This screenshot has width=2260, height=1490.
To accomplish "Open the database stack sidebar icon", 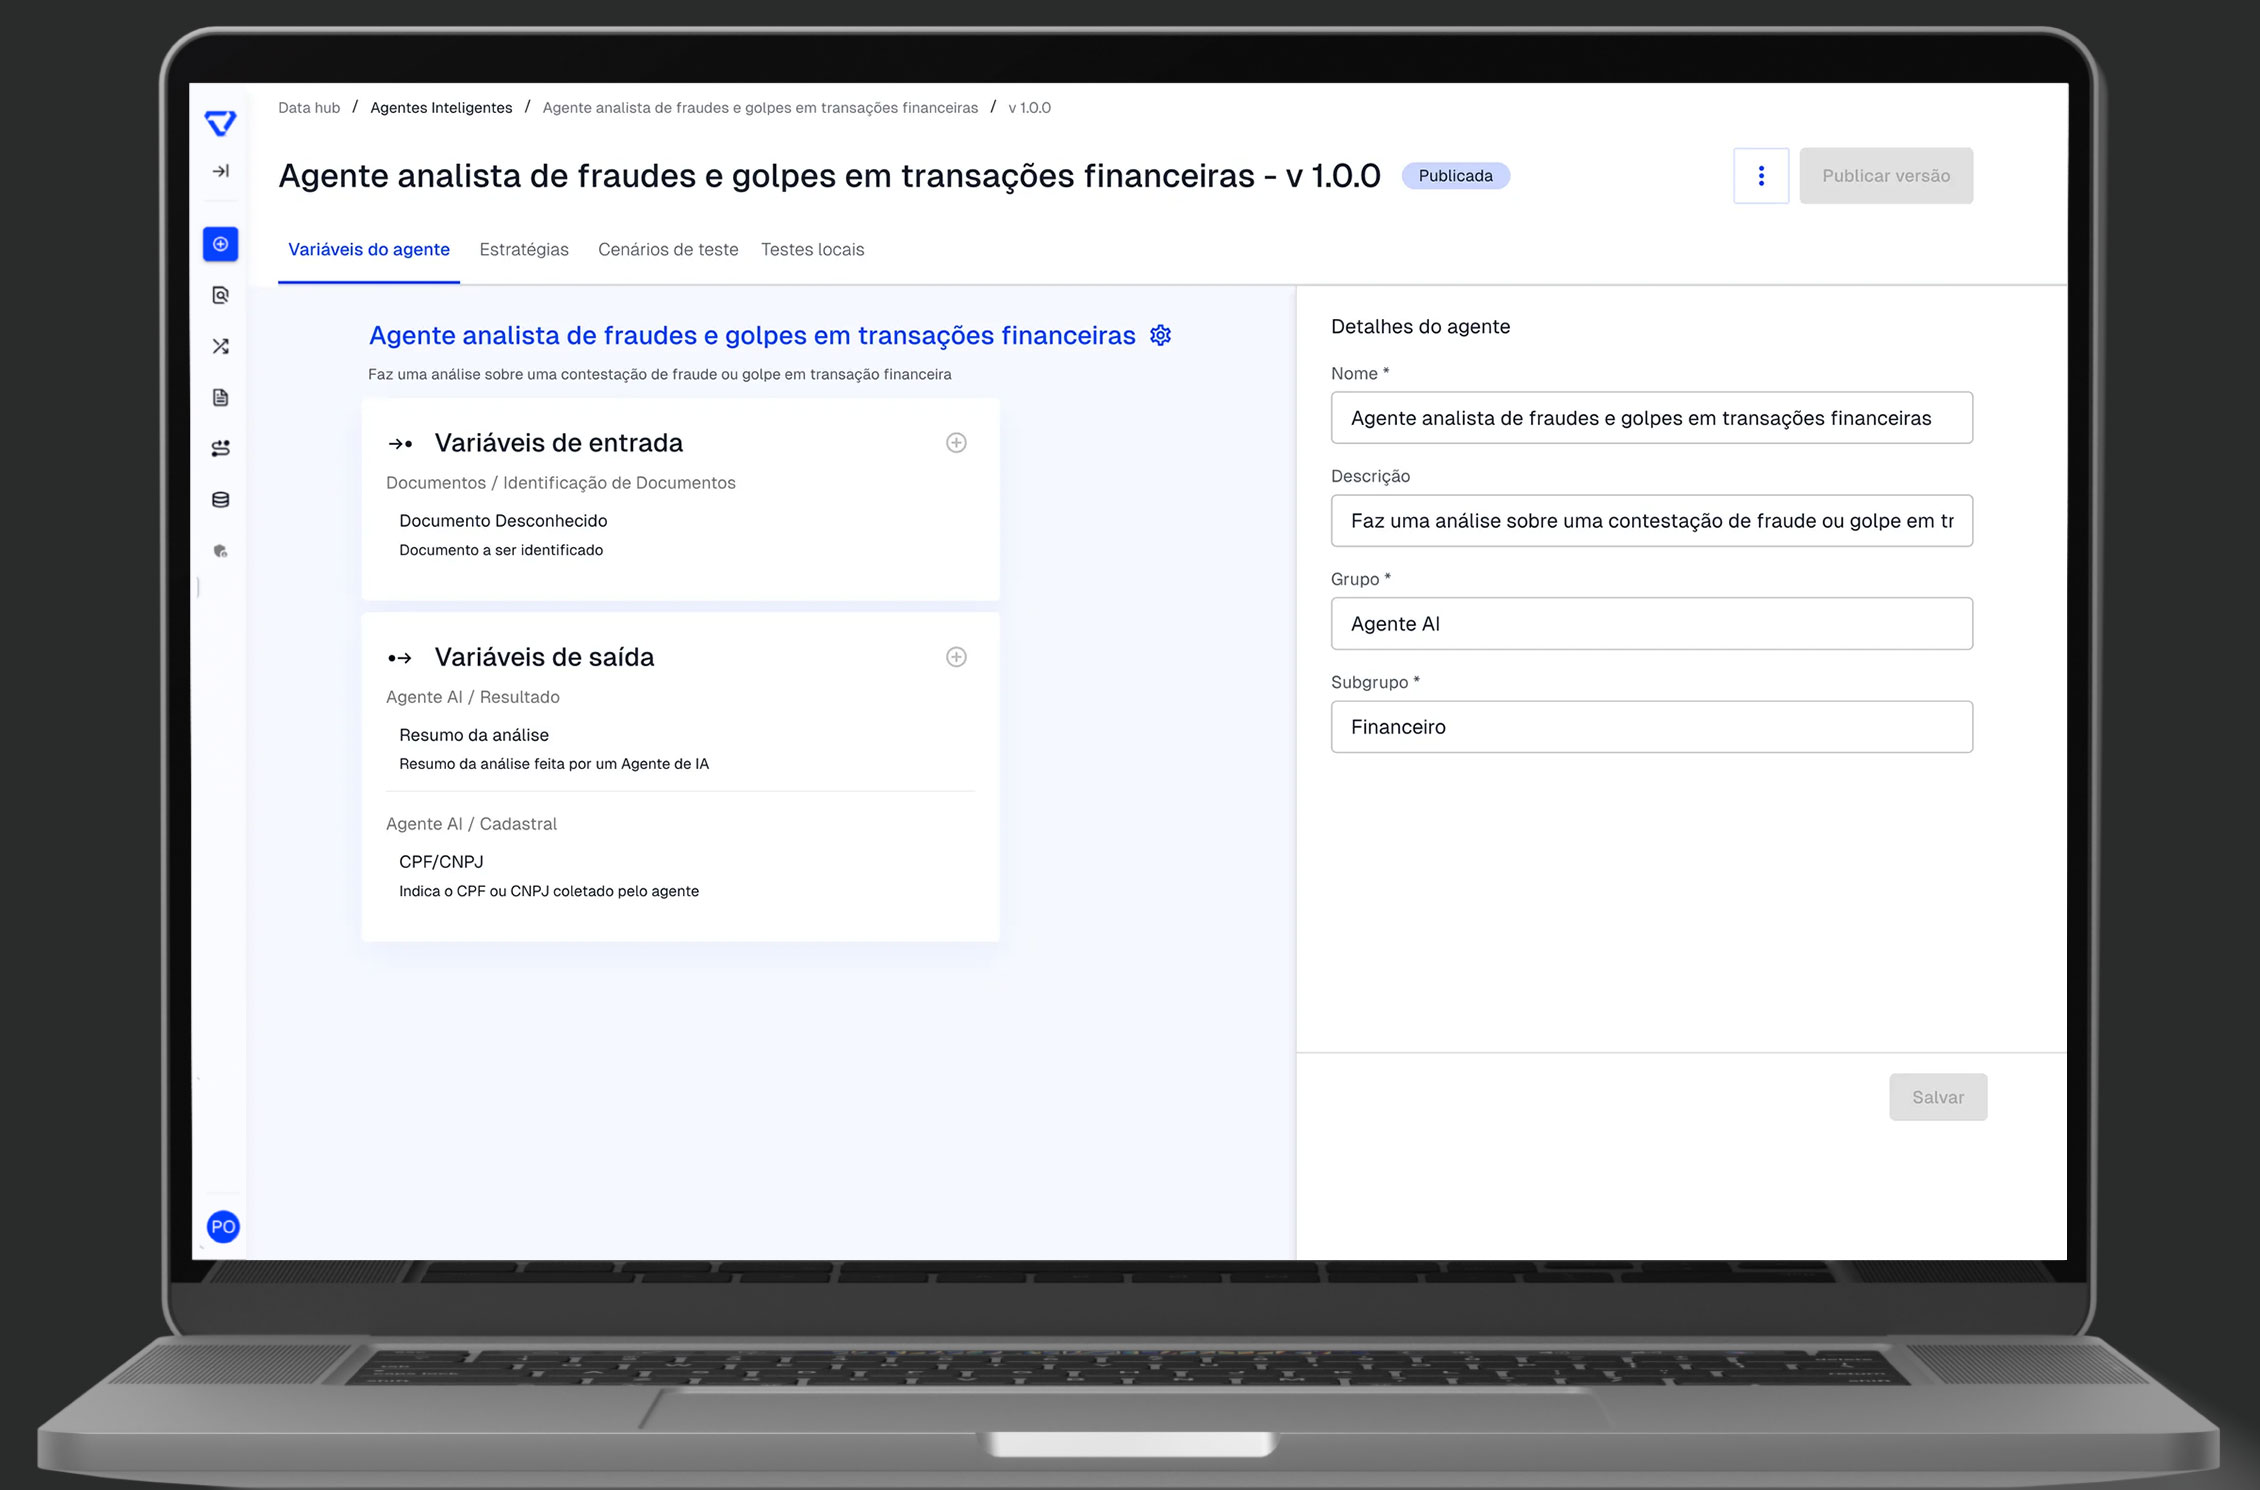I will pyautogui.click(x=221, y=499).
